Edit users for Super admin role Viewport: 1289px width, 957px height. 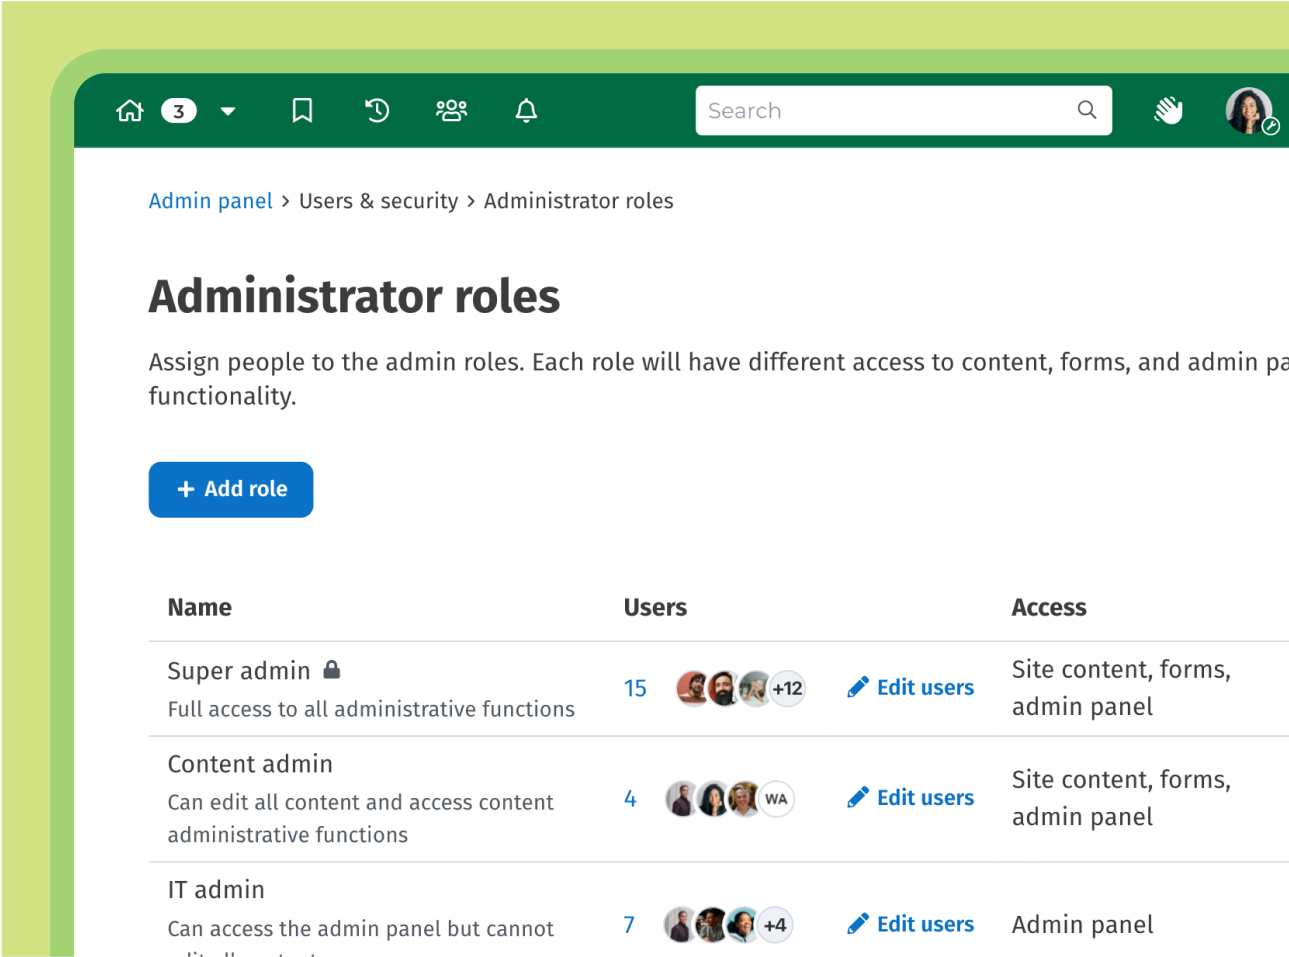(x=911, y=688)
